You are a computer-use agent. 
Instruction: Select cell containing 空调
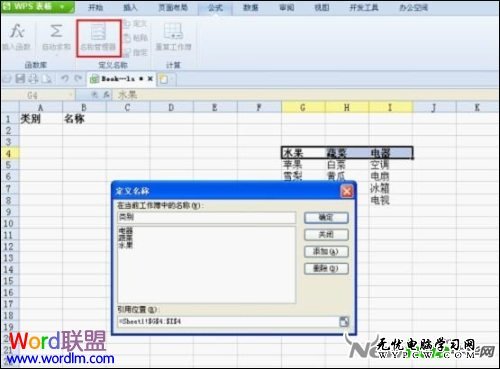[x=391, y=165]
